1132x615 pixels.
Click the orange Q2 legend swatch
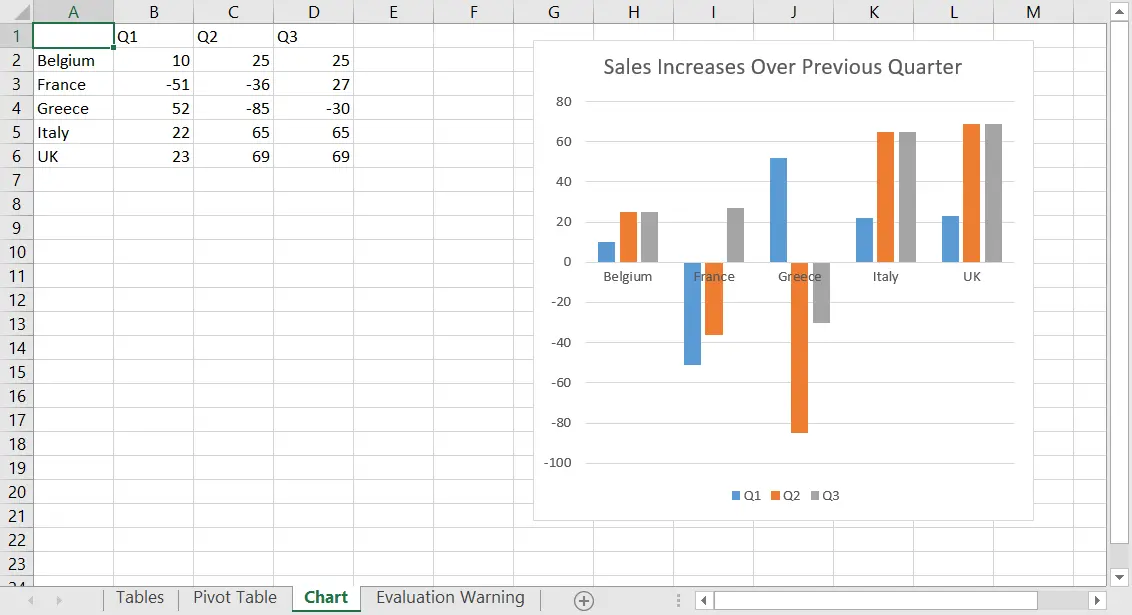click(775, 496)
